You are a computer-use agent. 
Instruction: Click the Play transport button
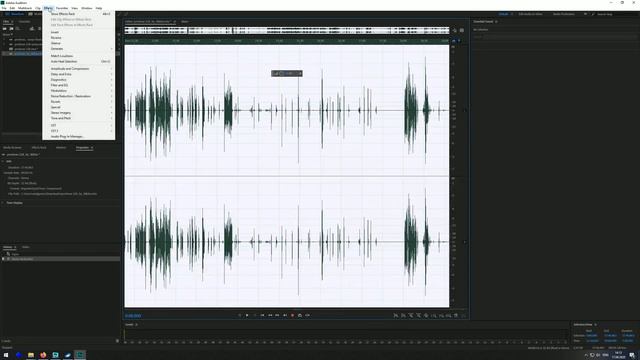[247, 315]
